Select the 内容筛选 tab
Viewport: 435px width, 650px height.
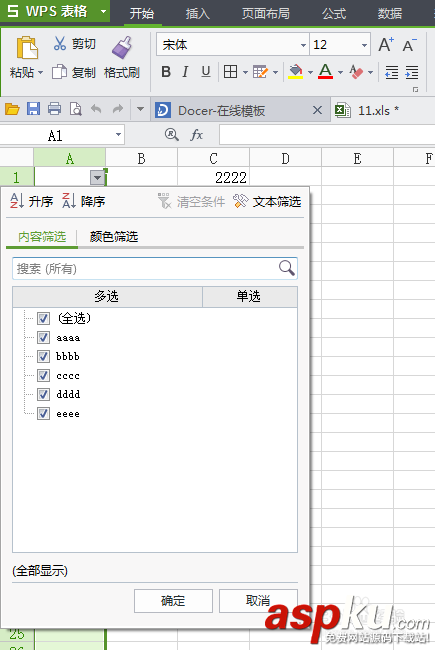coord(42,237)
